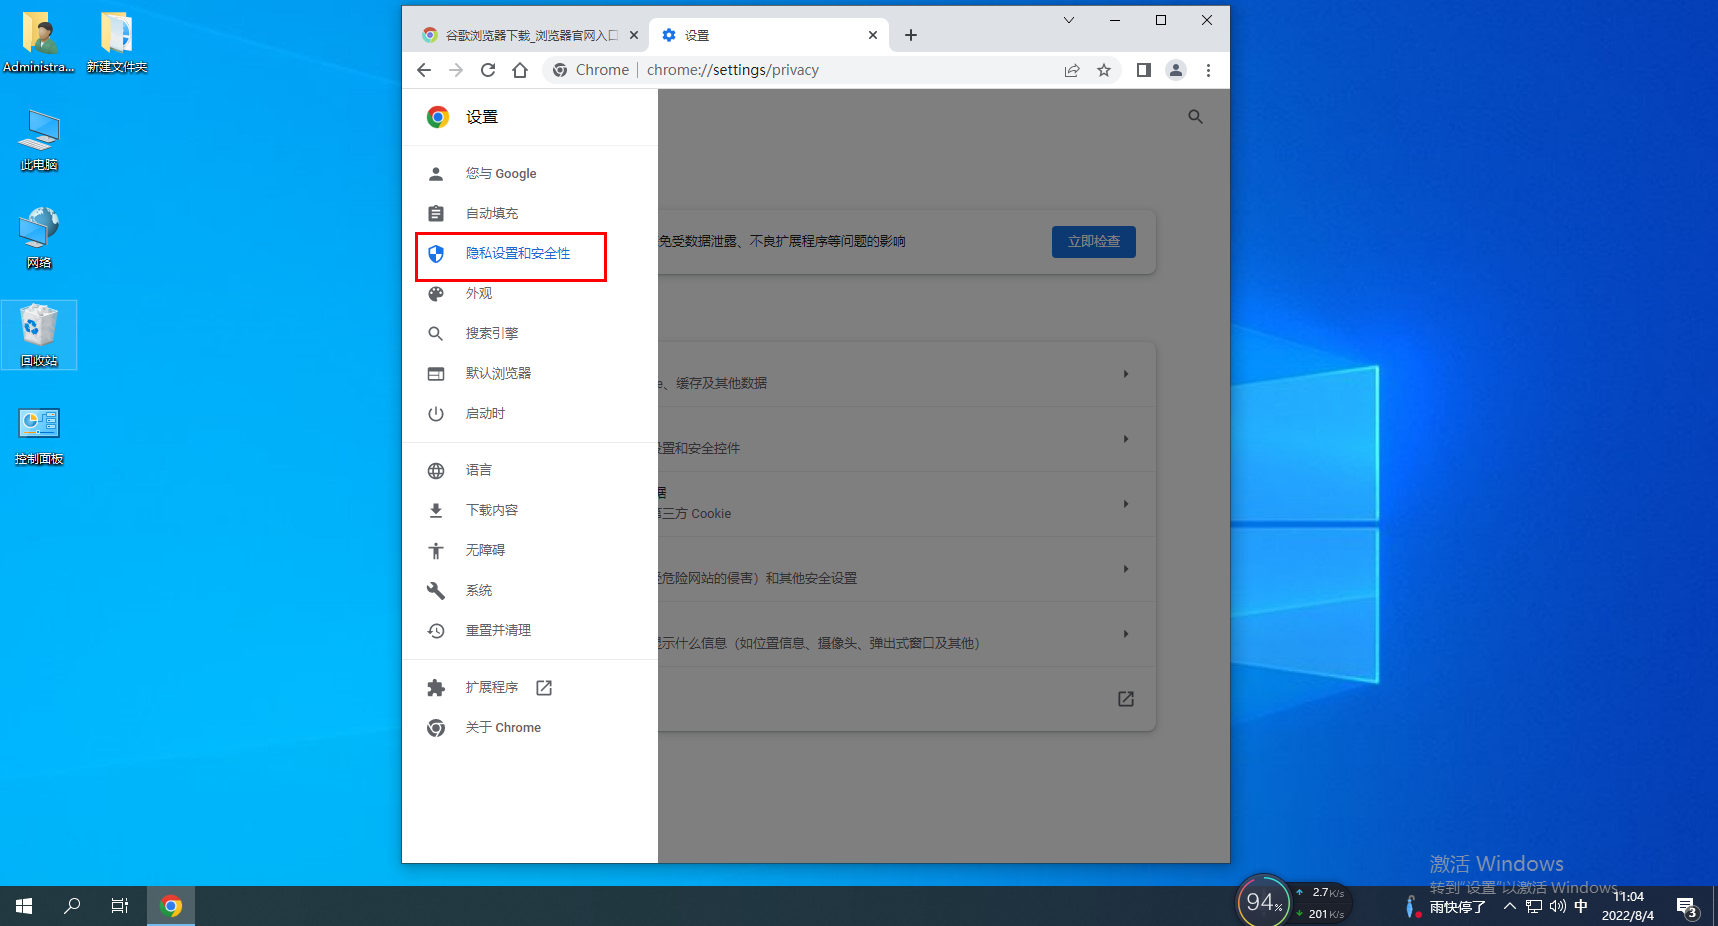The image size is (1718, 926).
Task: Open the Windows Start button
Action: pyautogui.click(x=22, y=905)
